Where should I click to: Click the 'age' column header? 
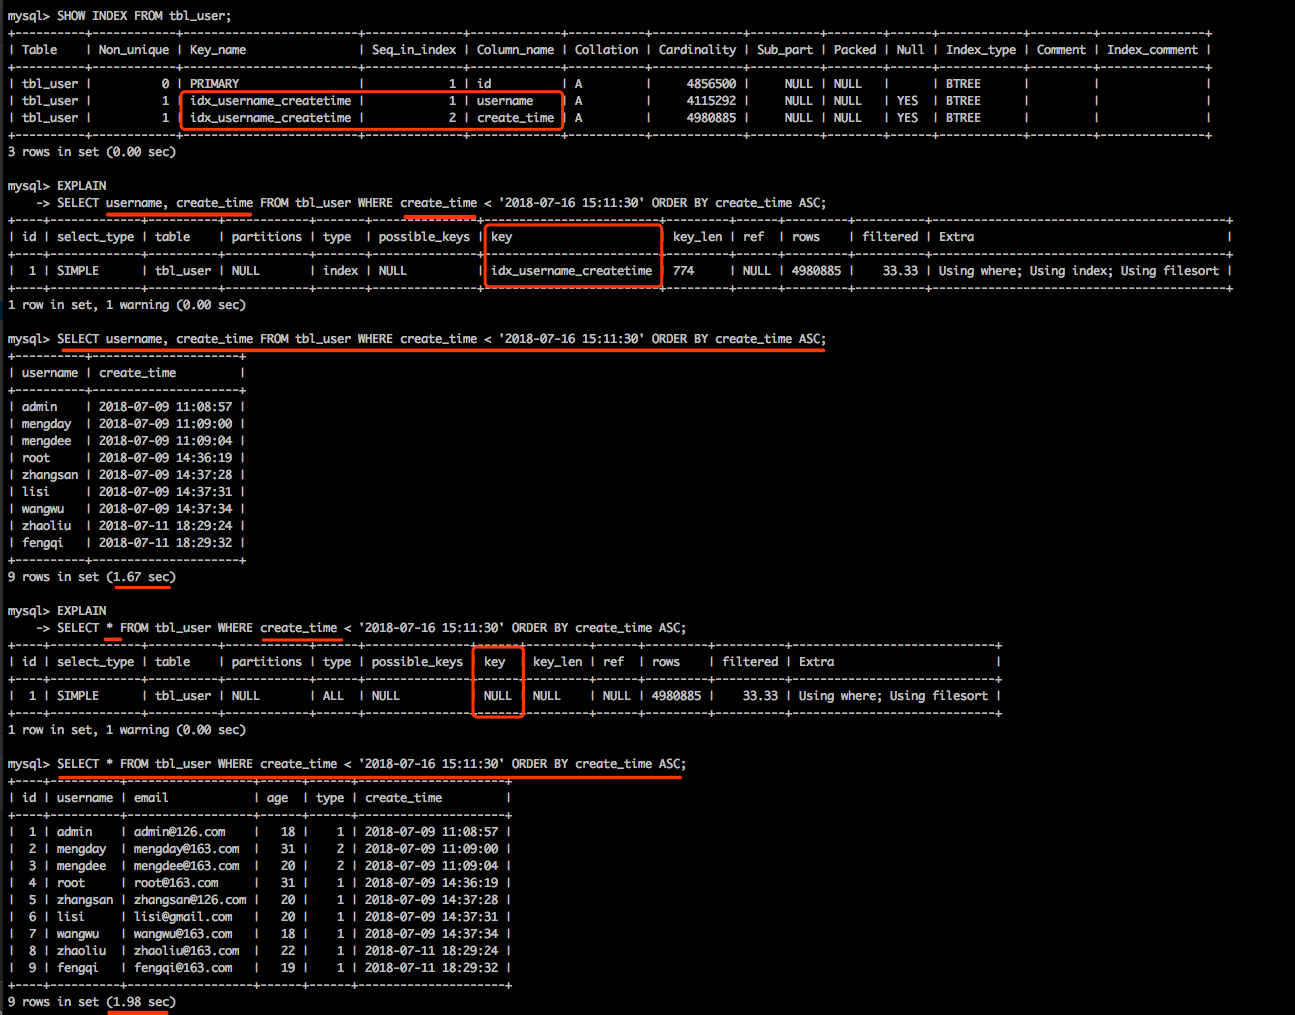pos(278,798)
